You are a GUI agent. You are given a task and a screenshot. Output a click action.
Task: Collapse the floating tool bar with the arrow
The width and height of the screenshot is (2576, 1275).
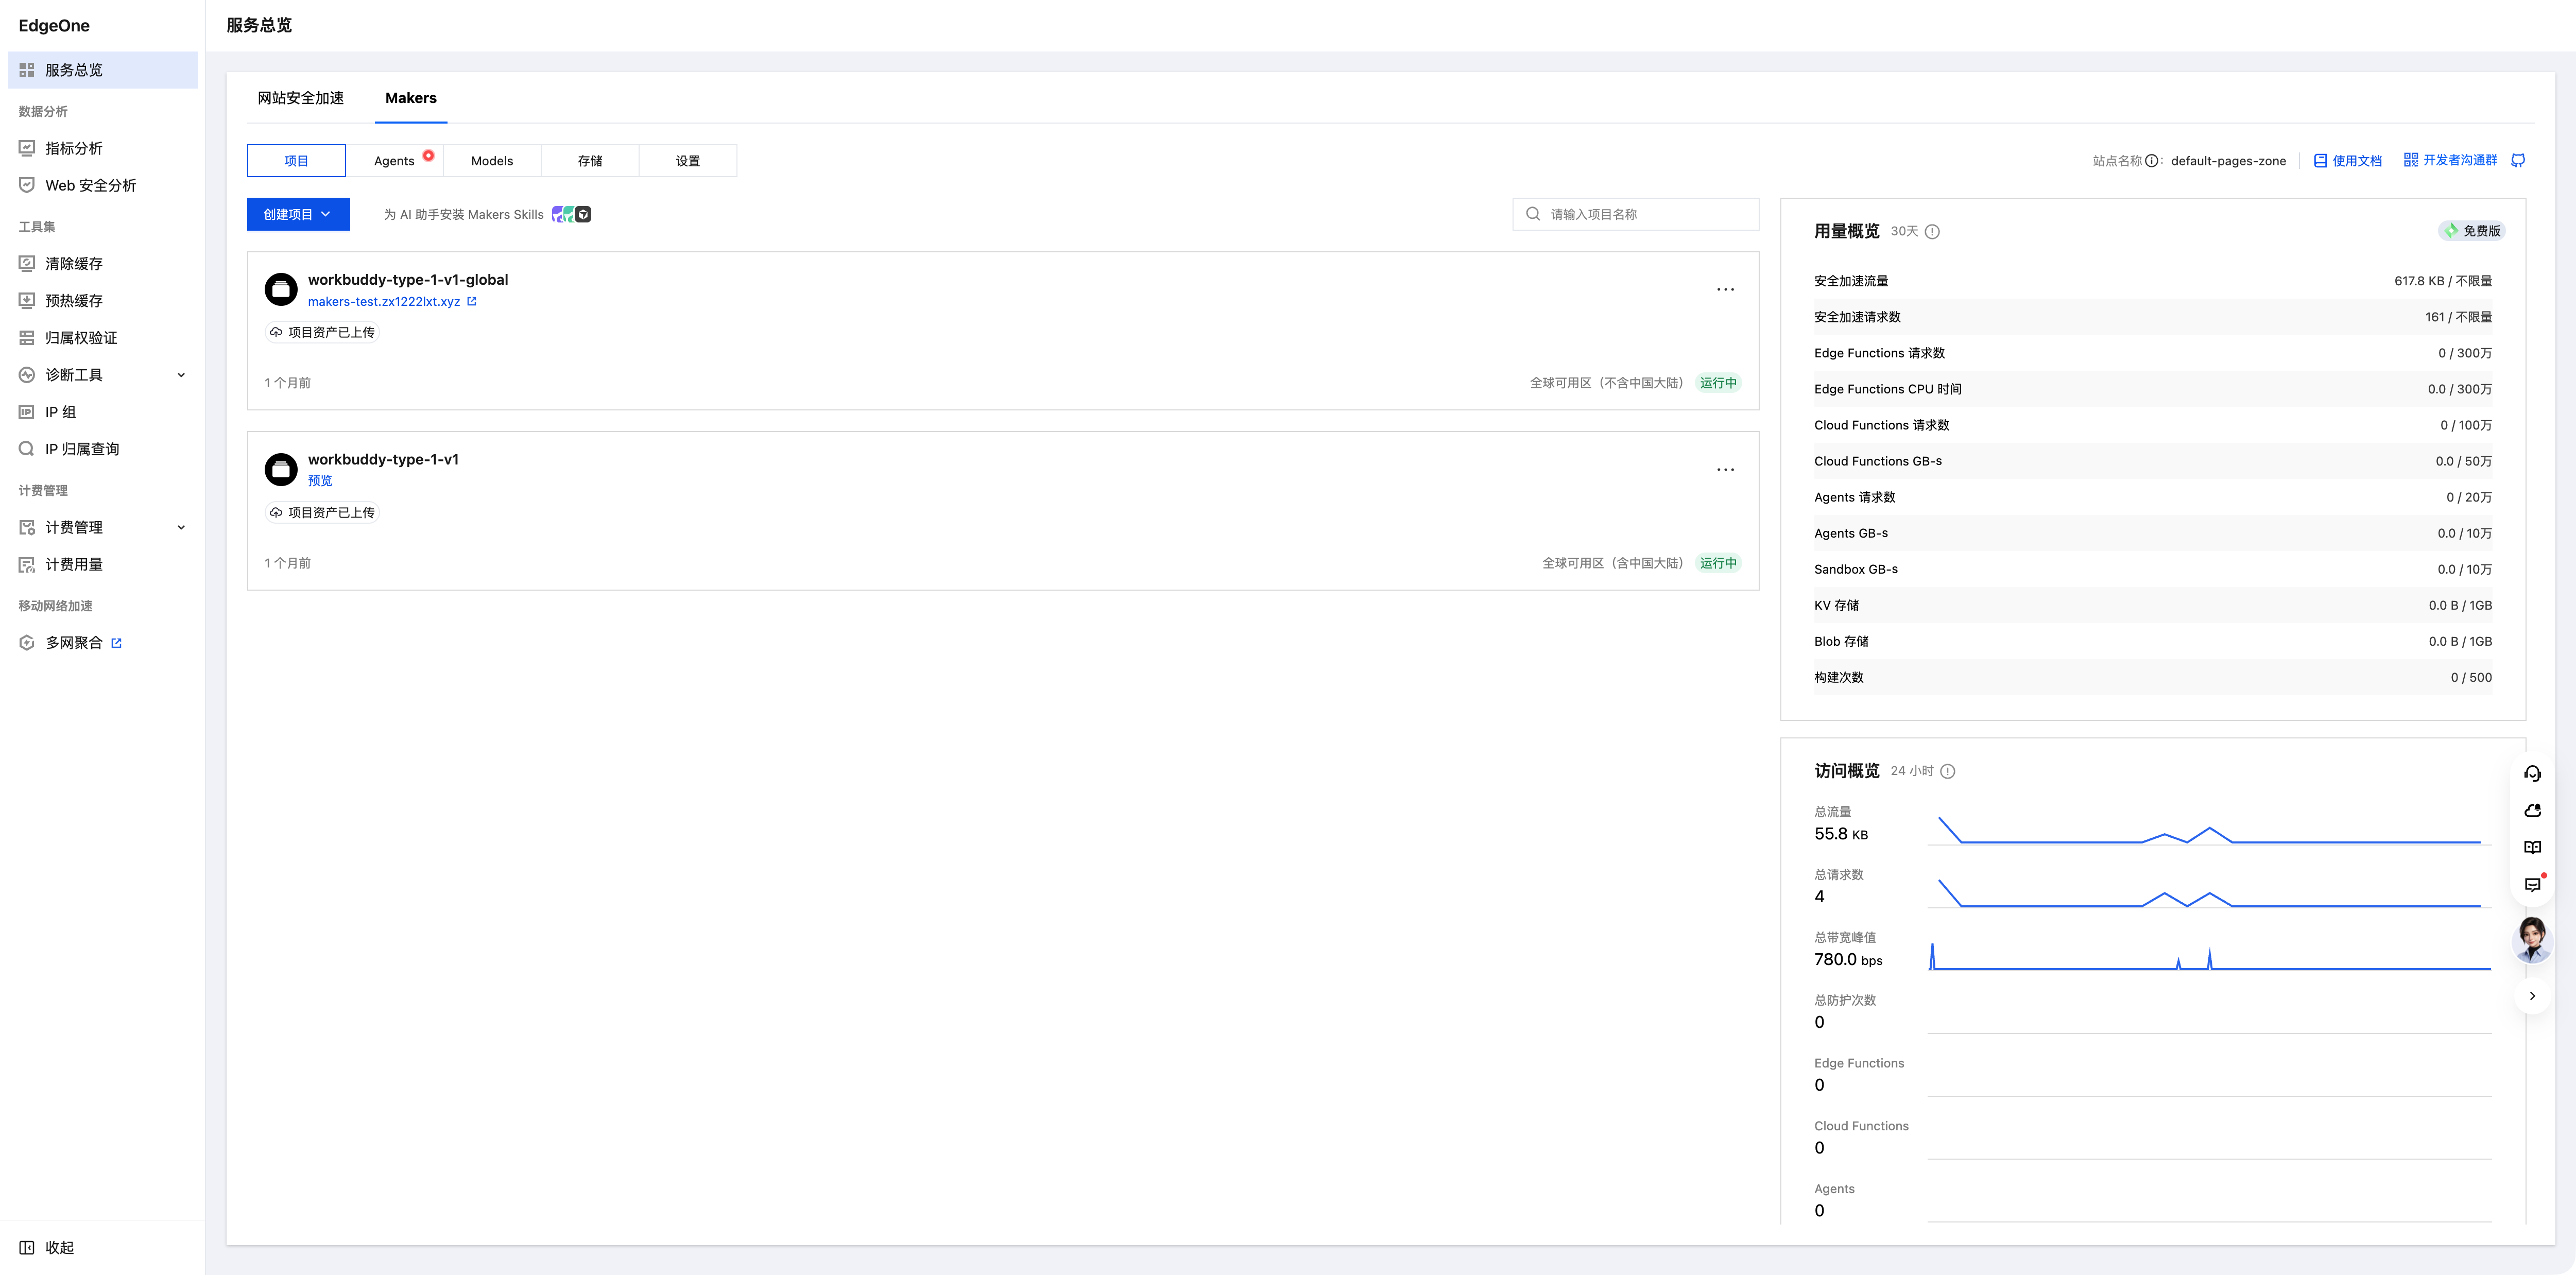pyautogui.click(x=2532, y=996)
